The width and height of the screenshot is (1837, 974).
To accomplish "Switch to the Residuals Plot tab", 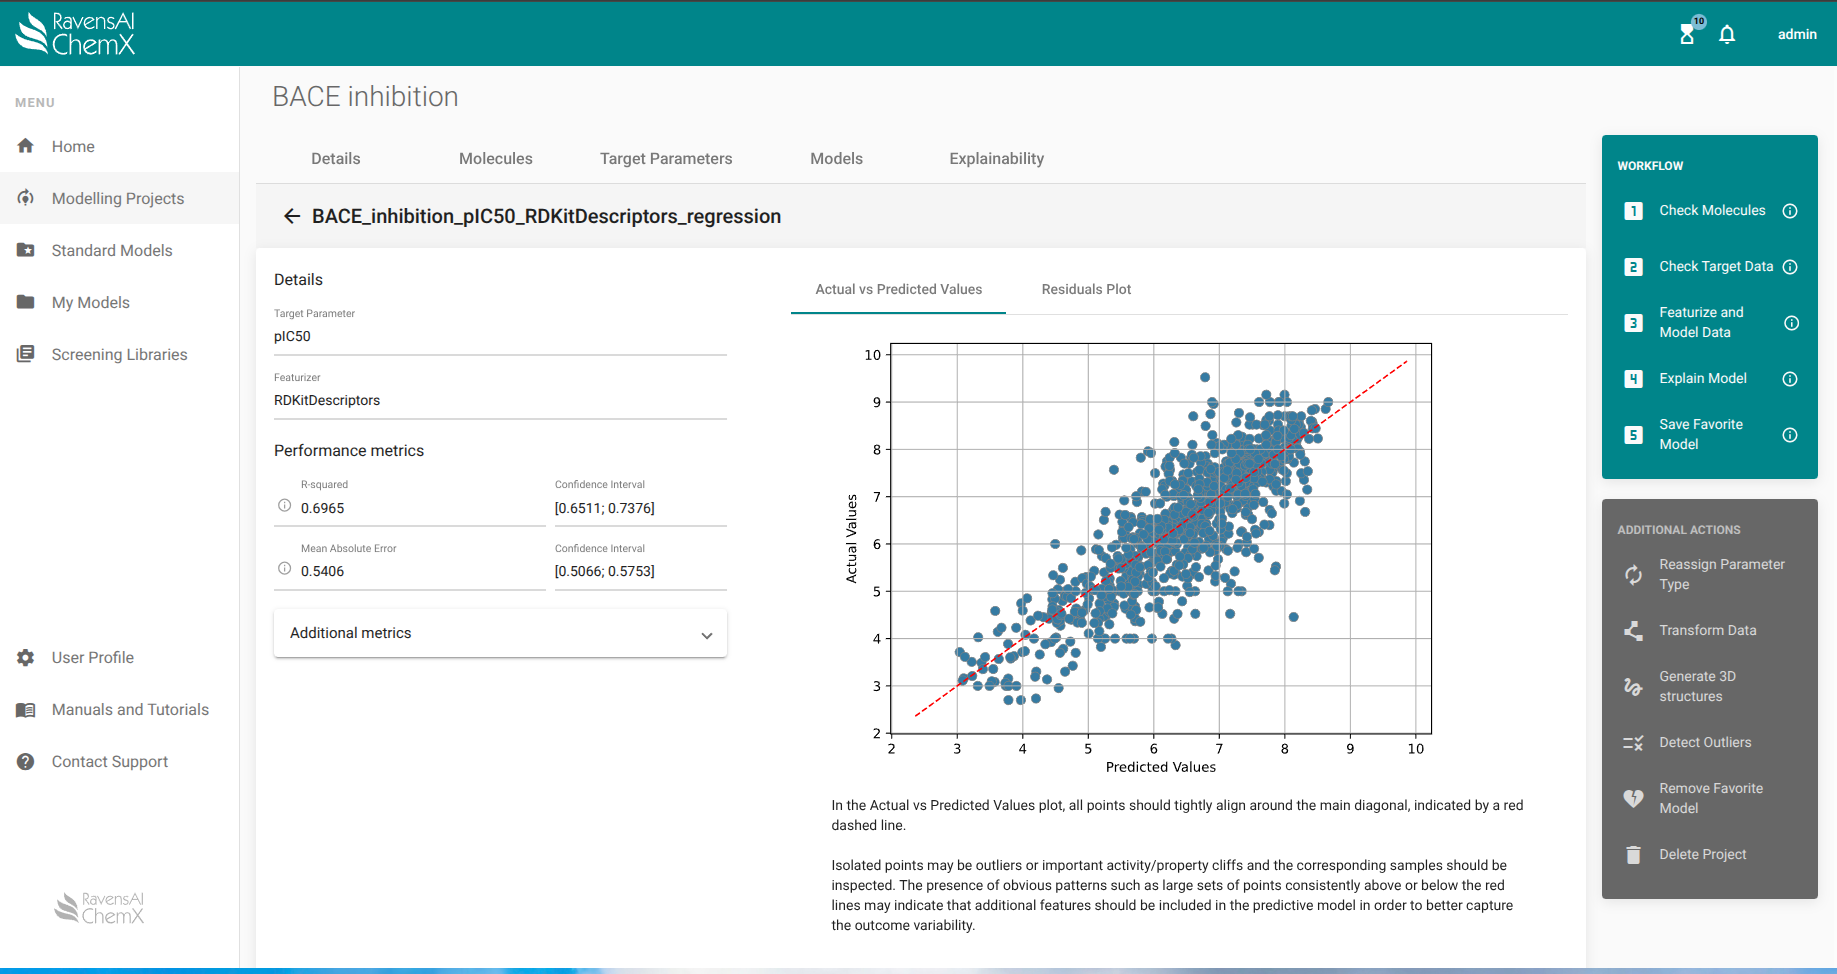I will tap(1086, 290).
